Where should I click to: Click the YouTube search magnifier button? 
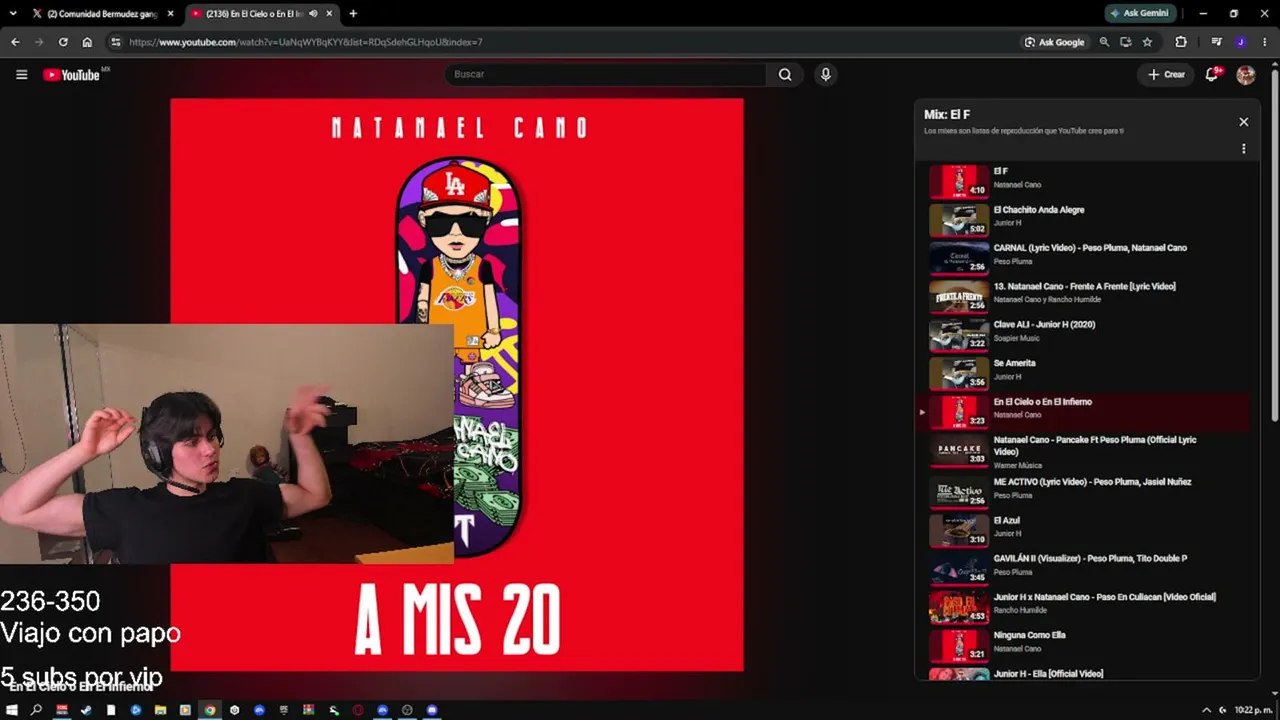point(785,74)
